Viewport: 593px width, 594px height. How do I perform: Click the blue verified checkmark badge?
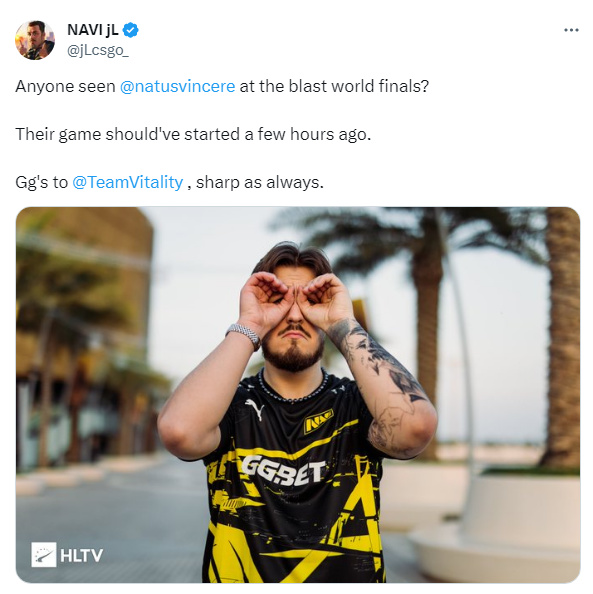click(x=131, y=30)
